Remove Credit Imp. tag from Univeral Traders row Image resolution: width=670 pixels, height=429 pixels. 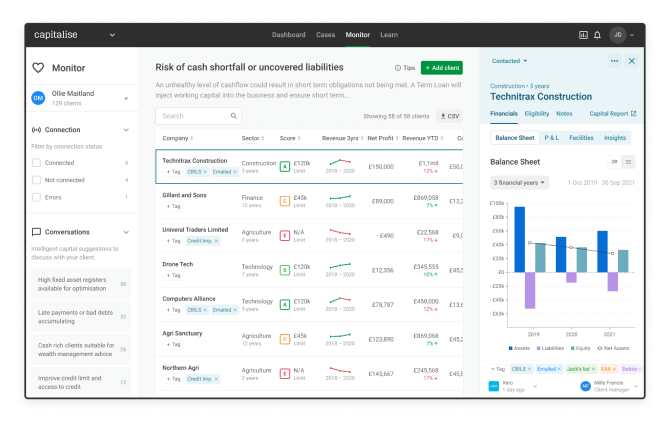(216, 241)
